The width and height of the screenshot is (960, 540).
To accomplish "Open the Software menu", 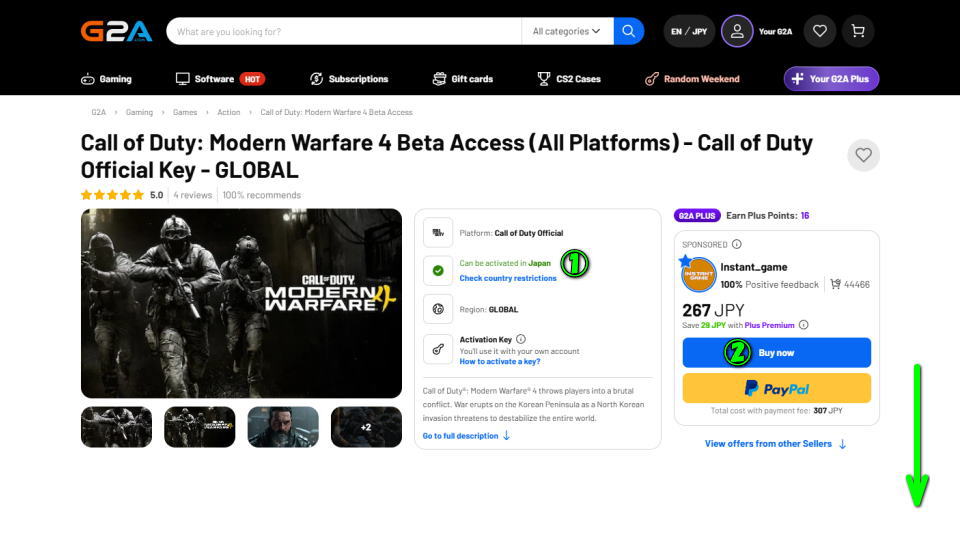I will tap(220, 79).
